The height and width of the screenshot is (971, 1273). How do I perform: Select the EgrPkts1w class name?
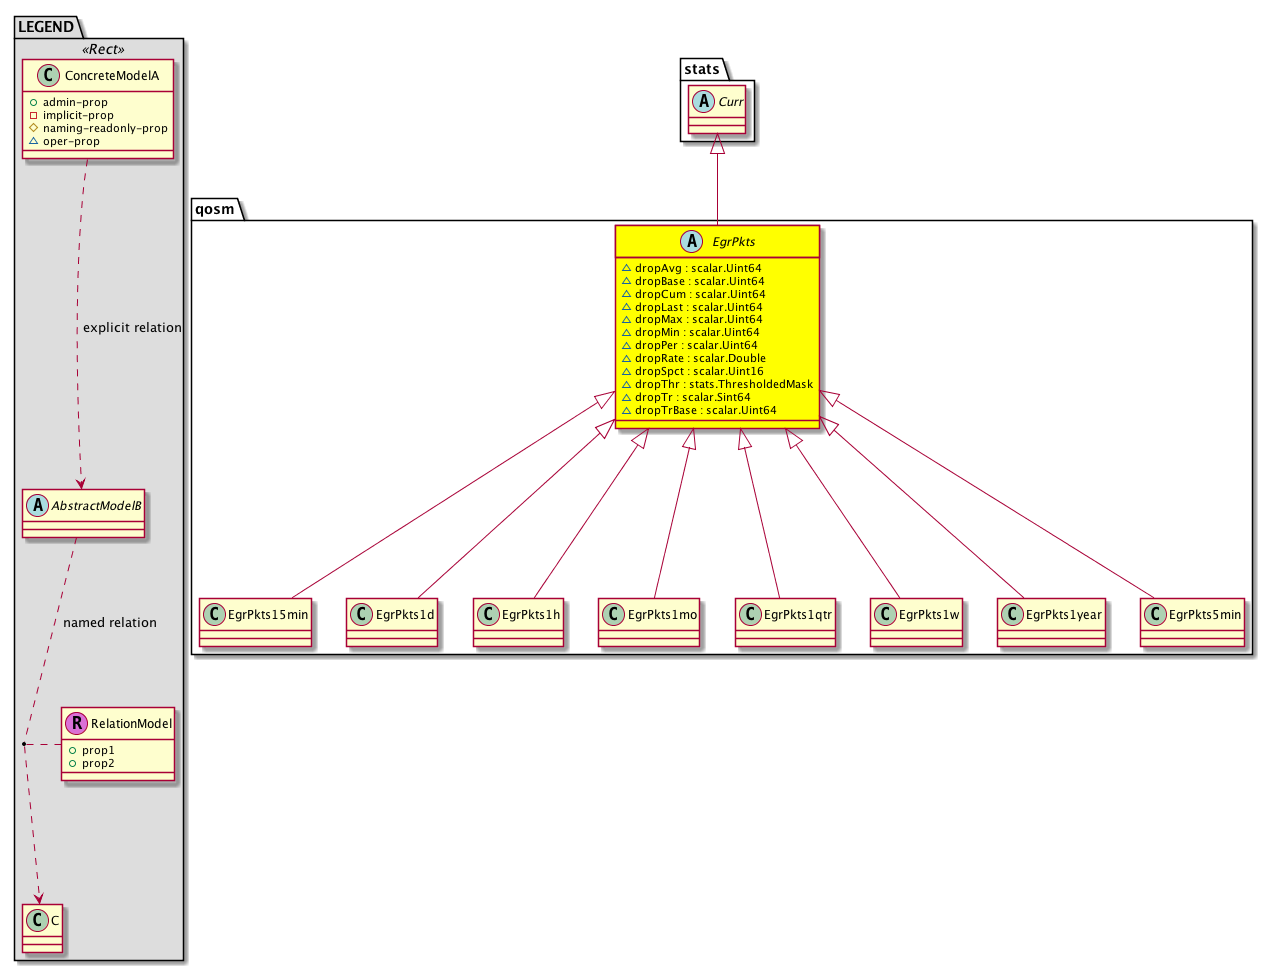pyautogui.click(x=929, y=614)
